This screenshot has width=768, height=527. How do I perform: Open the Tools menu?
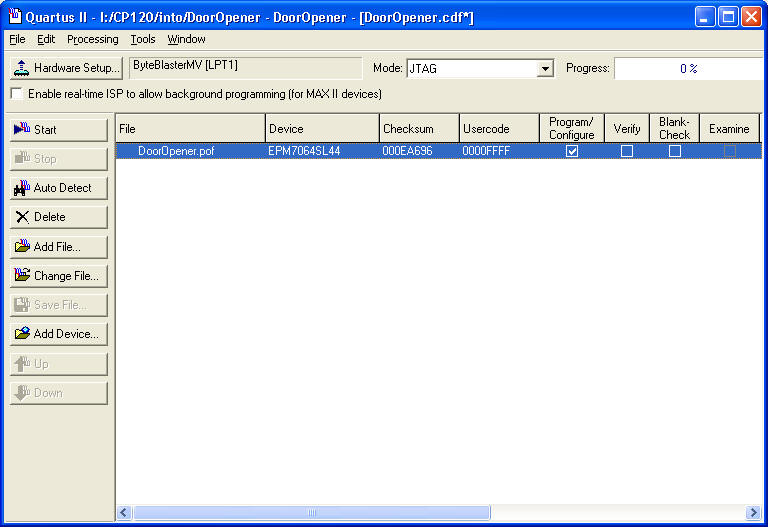[x=143, y=39]
